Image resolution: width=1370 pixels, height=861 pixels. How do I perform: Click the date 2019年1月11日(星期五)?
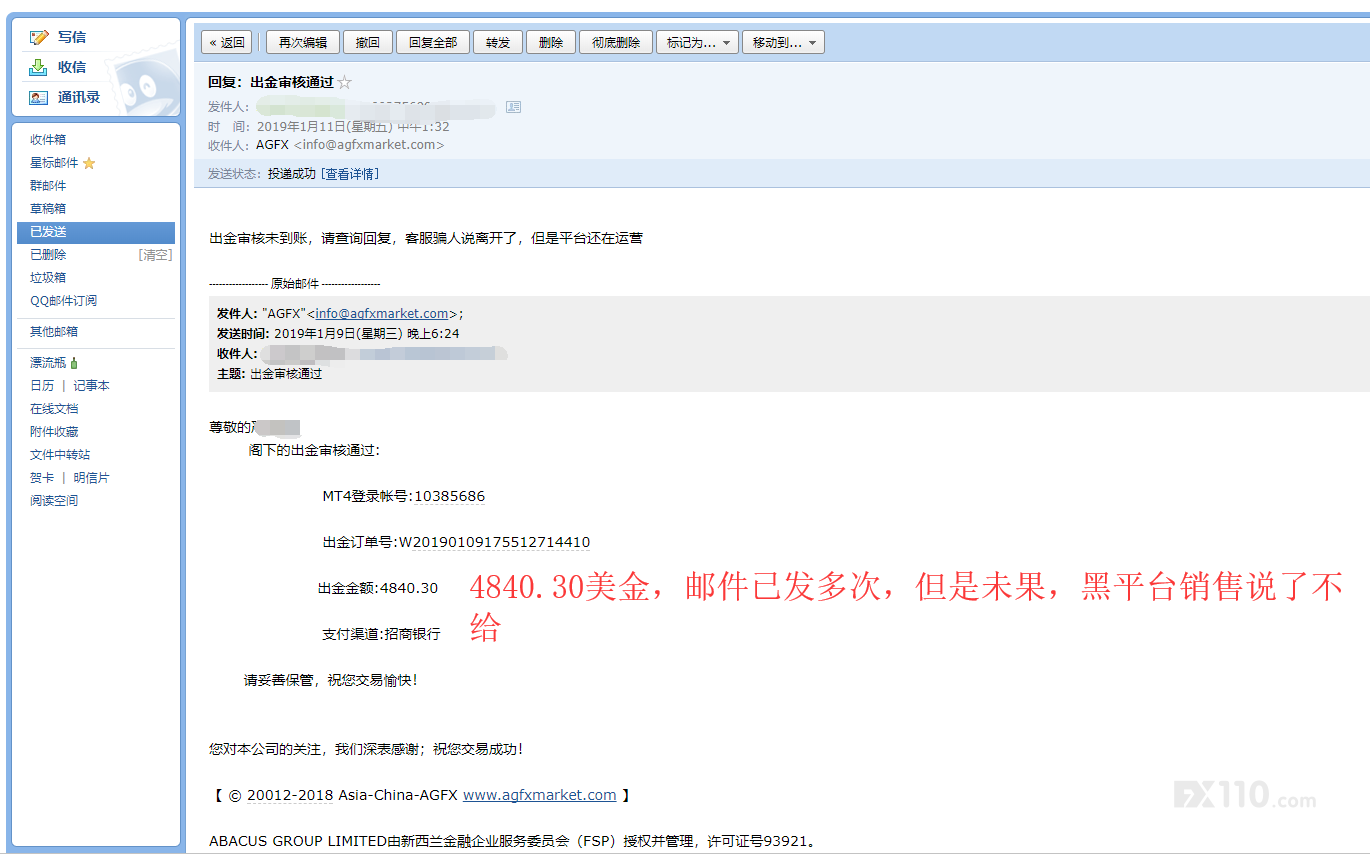coord(325,127)
